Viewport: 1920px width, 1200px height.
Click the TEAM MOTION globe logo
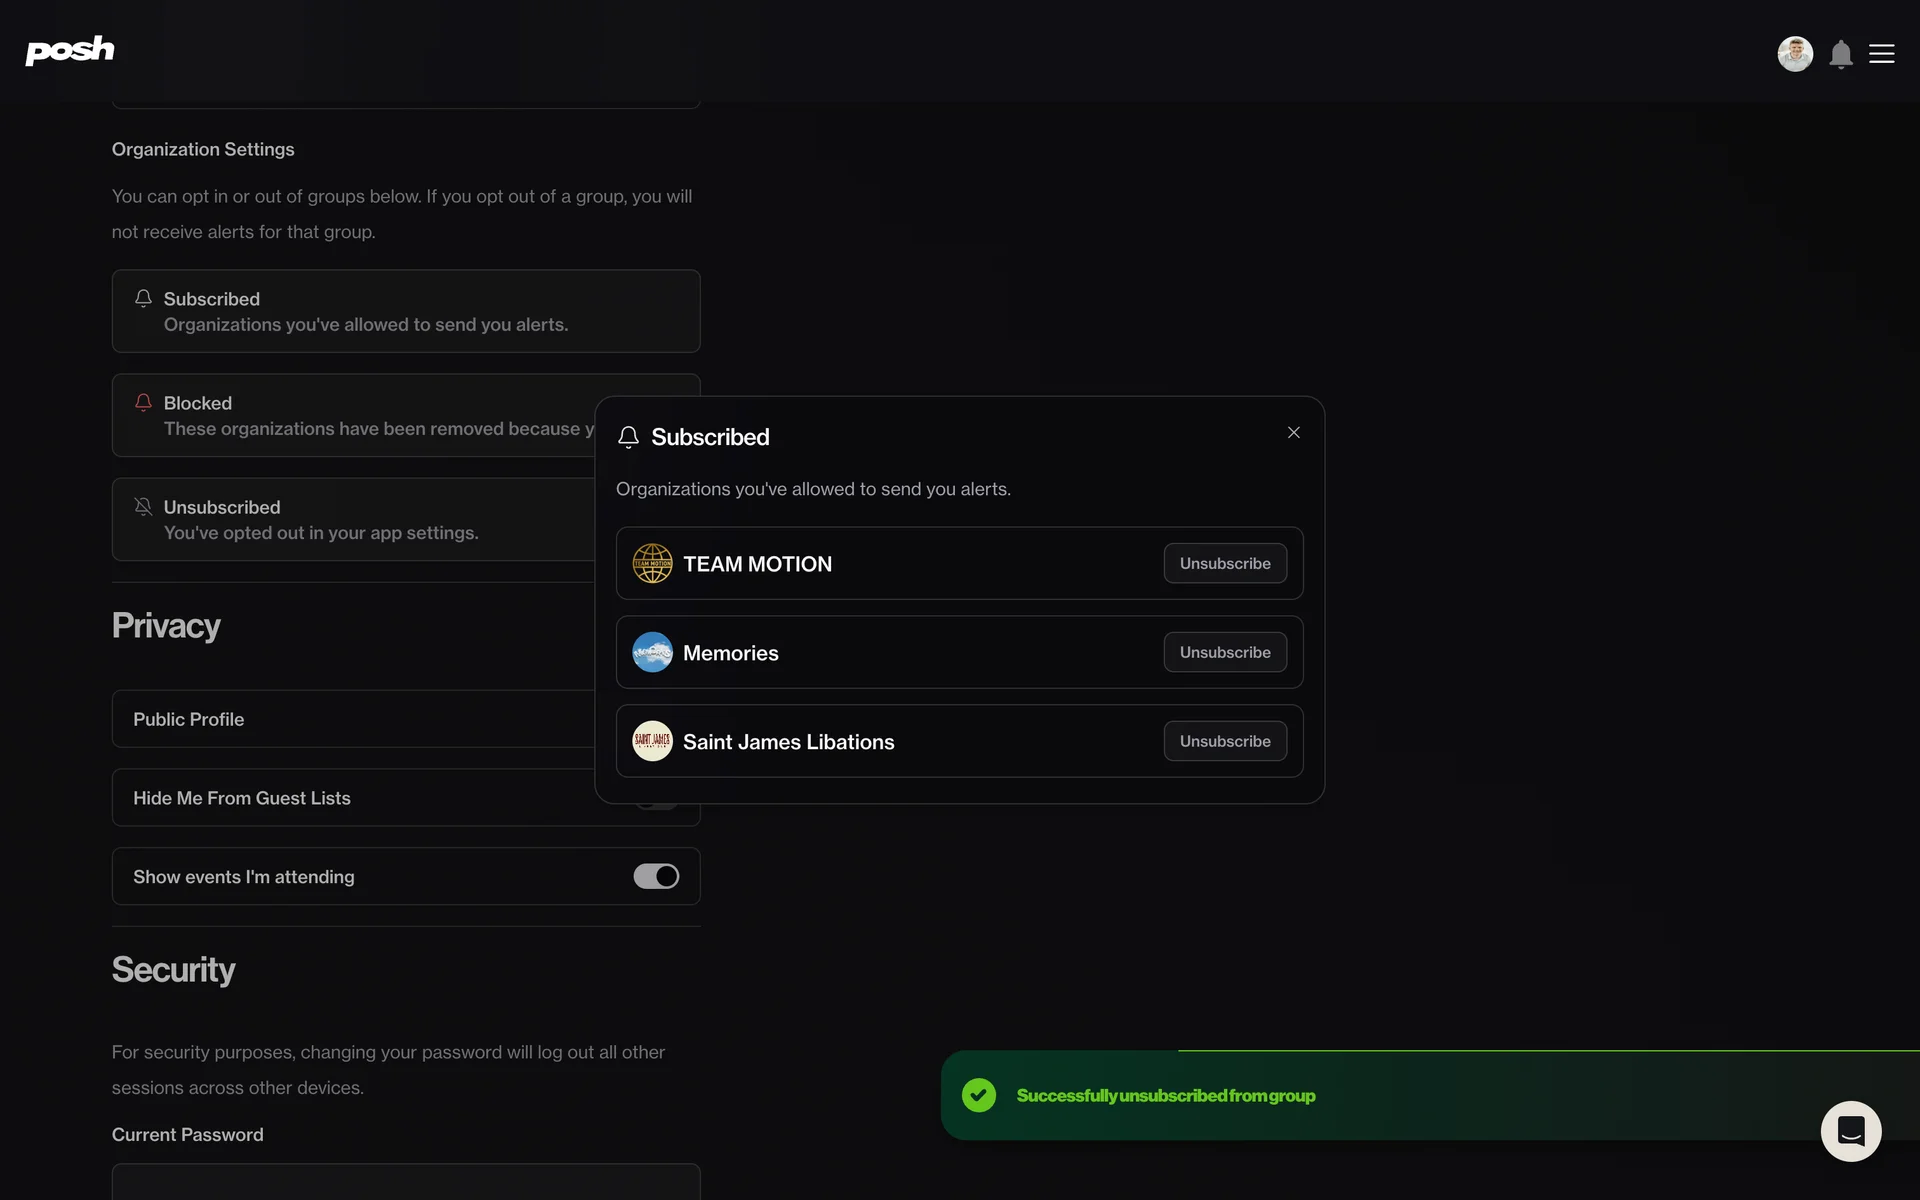pyautogui.click(x=652, y=564)
